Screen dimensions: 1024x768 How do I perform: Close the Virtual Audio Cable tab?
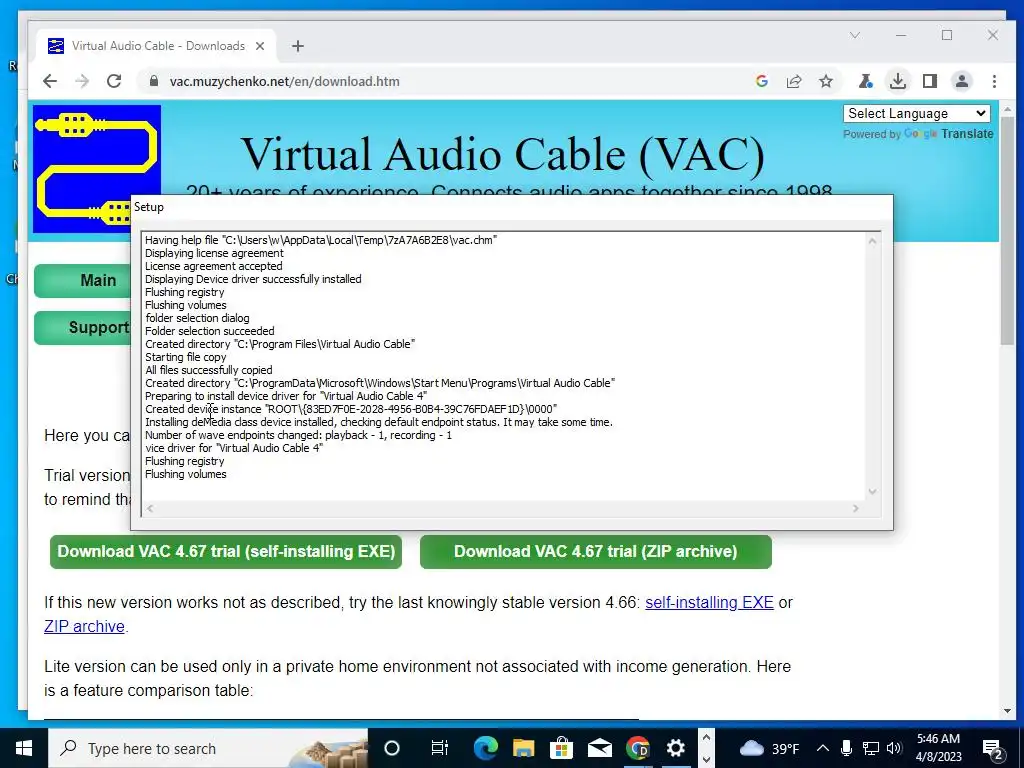coord(260,46)
